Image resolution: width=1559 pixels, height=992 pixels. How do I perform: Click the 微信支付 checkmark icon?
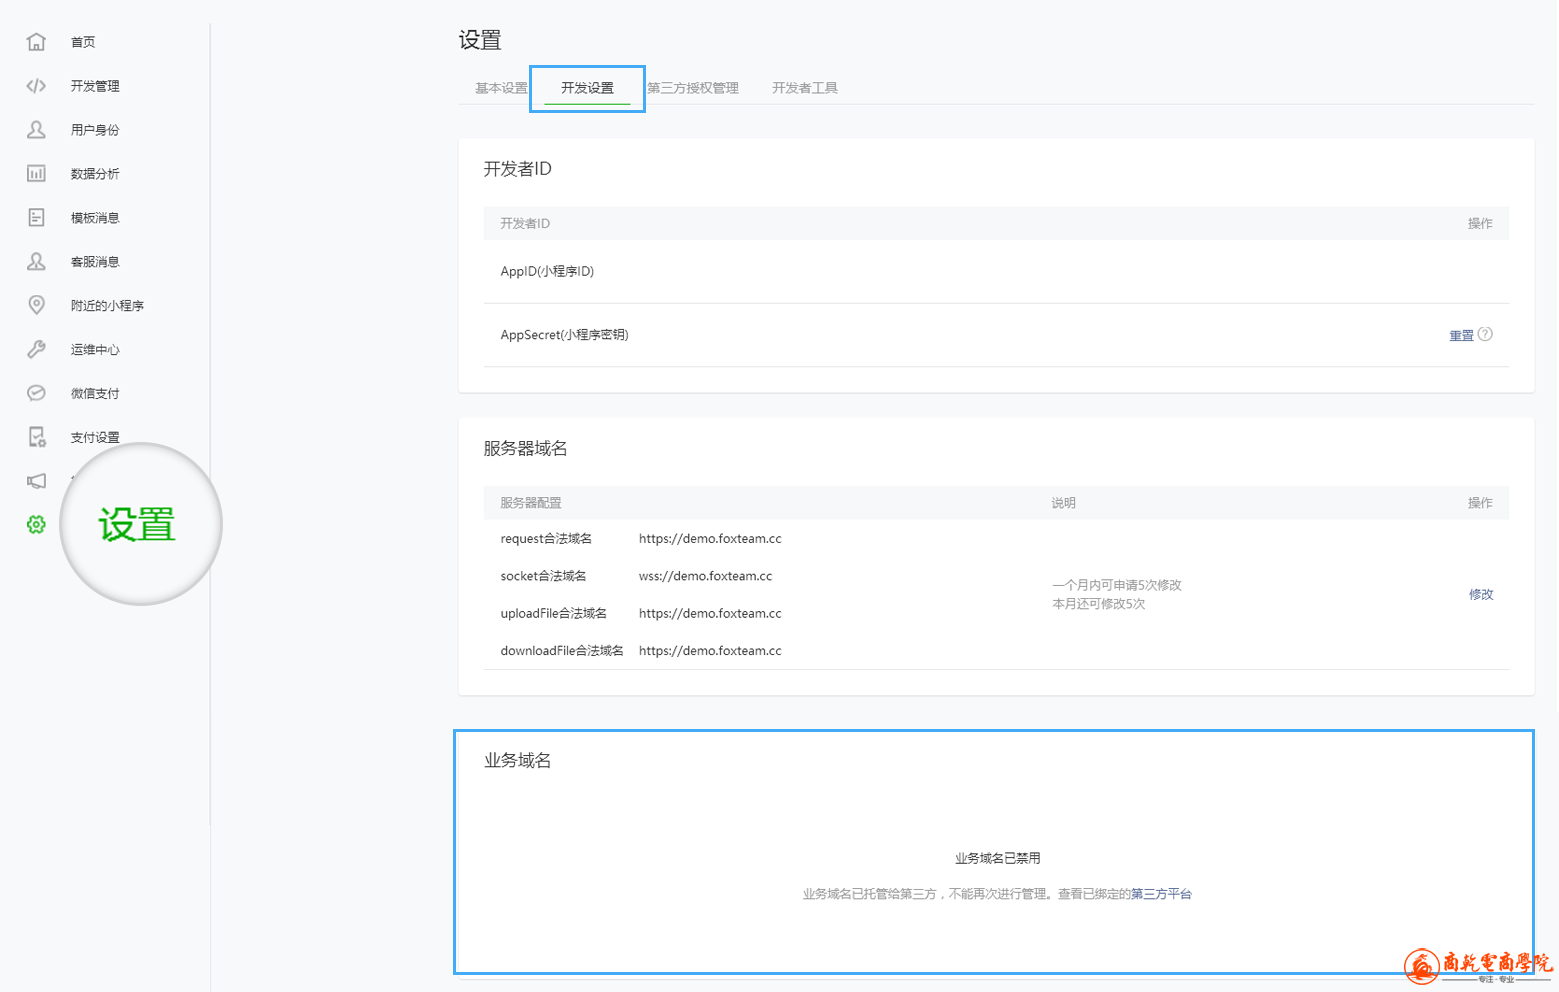(x=36, y=393)
